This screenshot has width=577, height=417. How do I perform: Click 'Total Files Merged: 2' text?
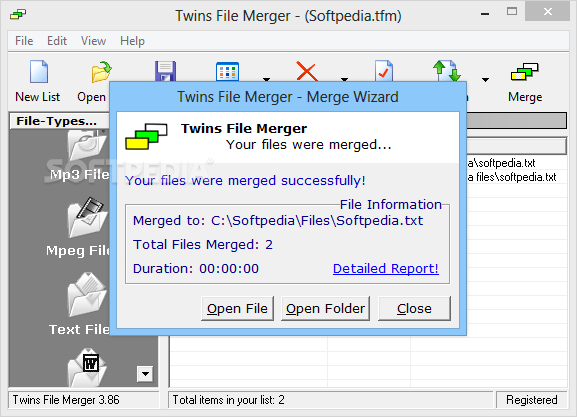pyautogui.click(x=203, y=244)
